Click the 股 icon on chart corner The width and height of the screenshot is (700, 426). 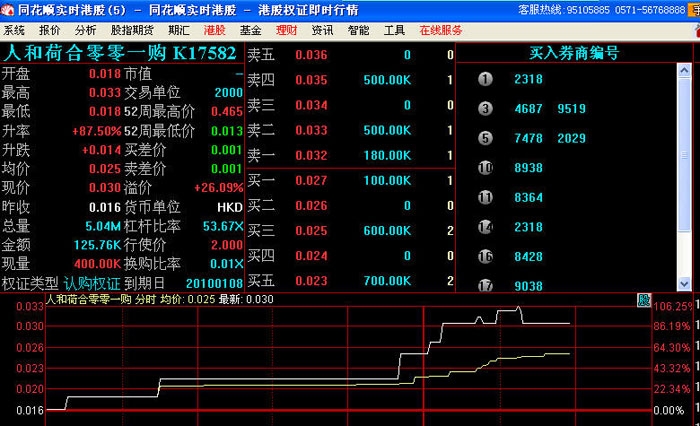(x=643, y=299)
